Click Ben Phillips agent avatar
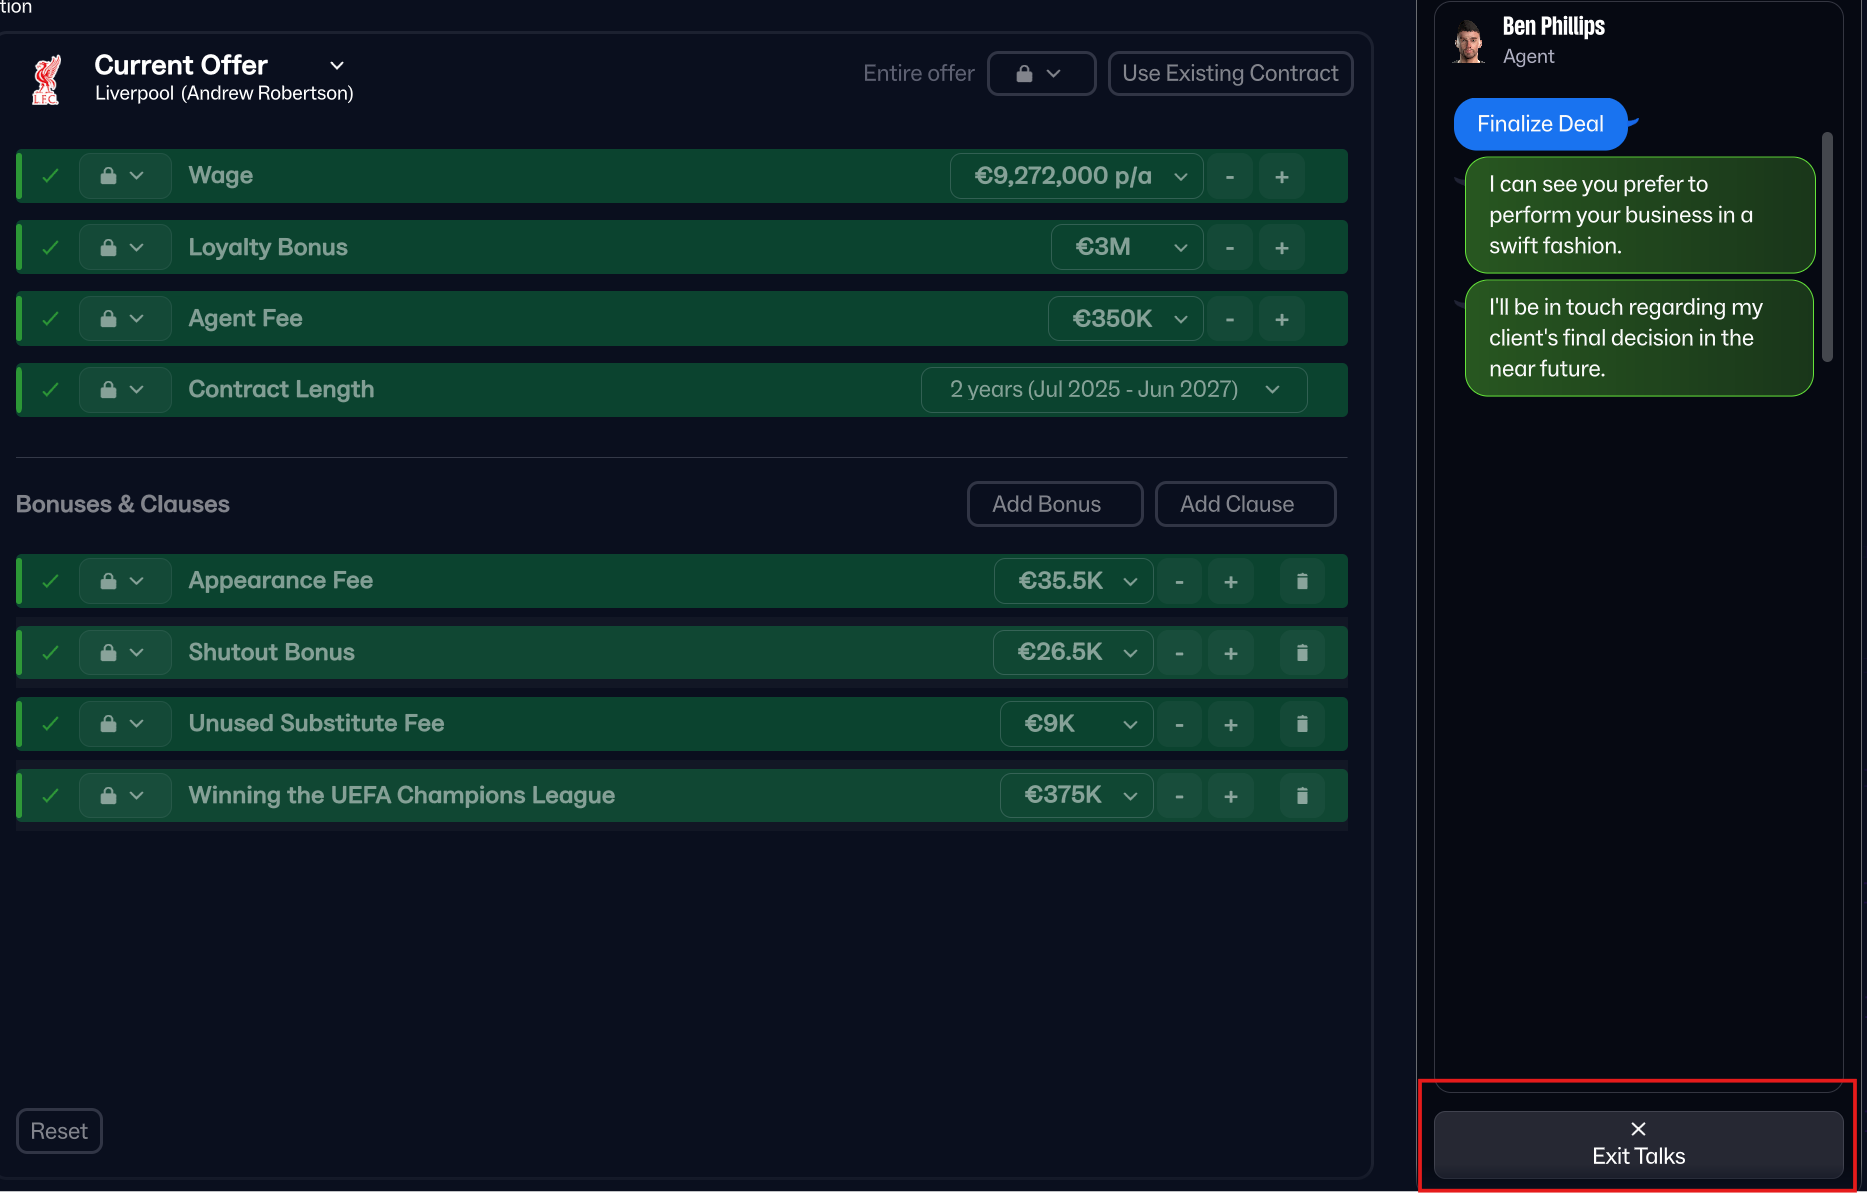 1468,42
